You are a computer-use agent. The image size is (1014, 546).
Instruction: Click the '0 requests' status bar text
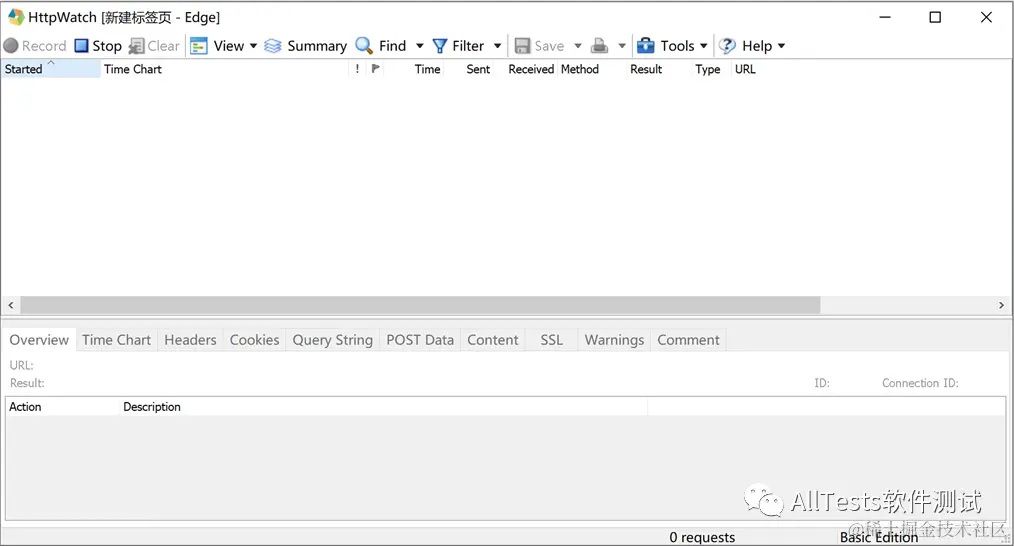pos(702,537)
